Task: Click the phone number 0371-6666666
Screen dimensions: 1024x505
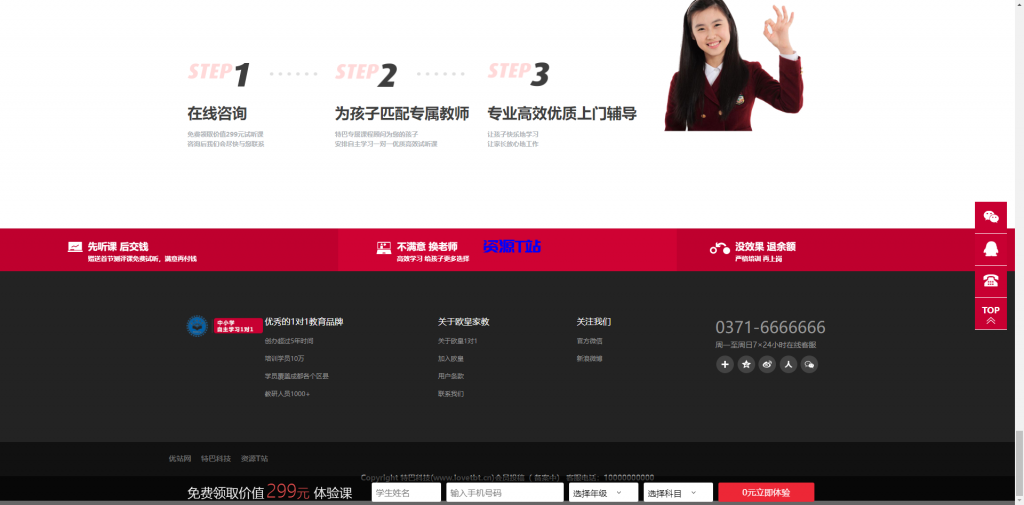Action: click(771, 327)
